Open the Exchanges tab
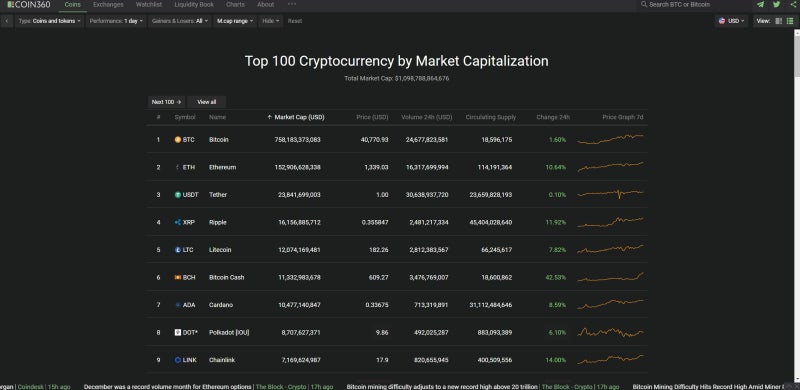The width and height of the screenshot is (800, 390). coord(108,5)
